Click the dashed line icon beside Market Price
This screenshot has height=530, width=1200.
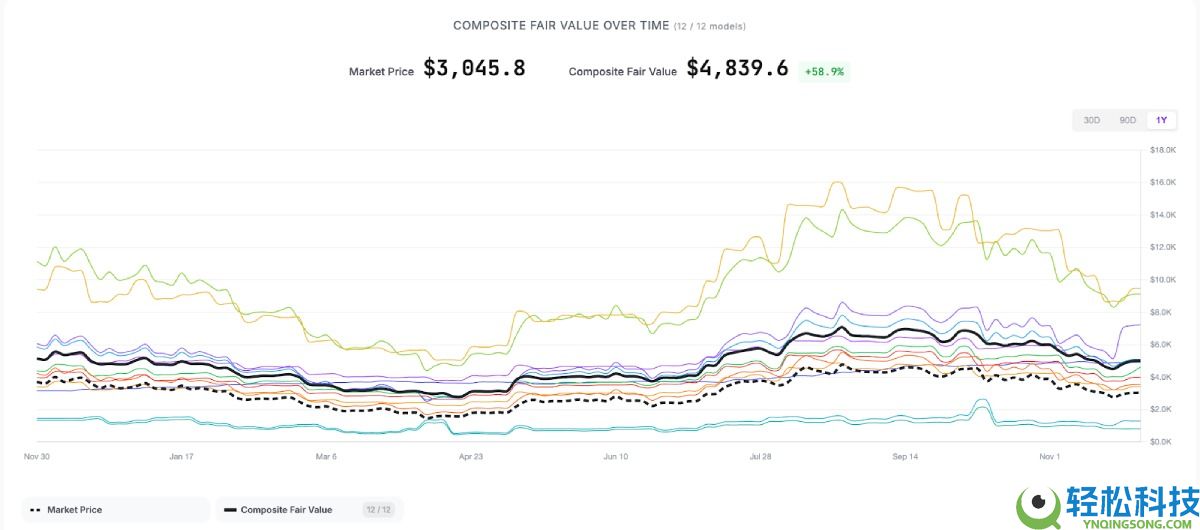(x=35, y=510)
